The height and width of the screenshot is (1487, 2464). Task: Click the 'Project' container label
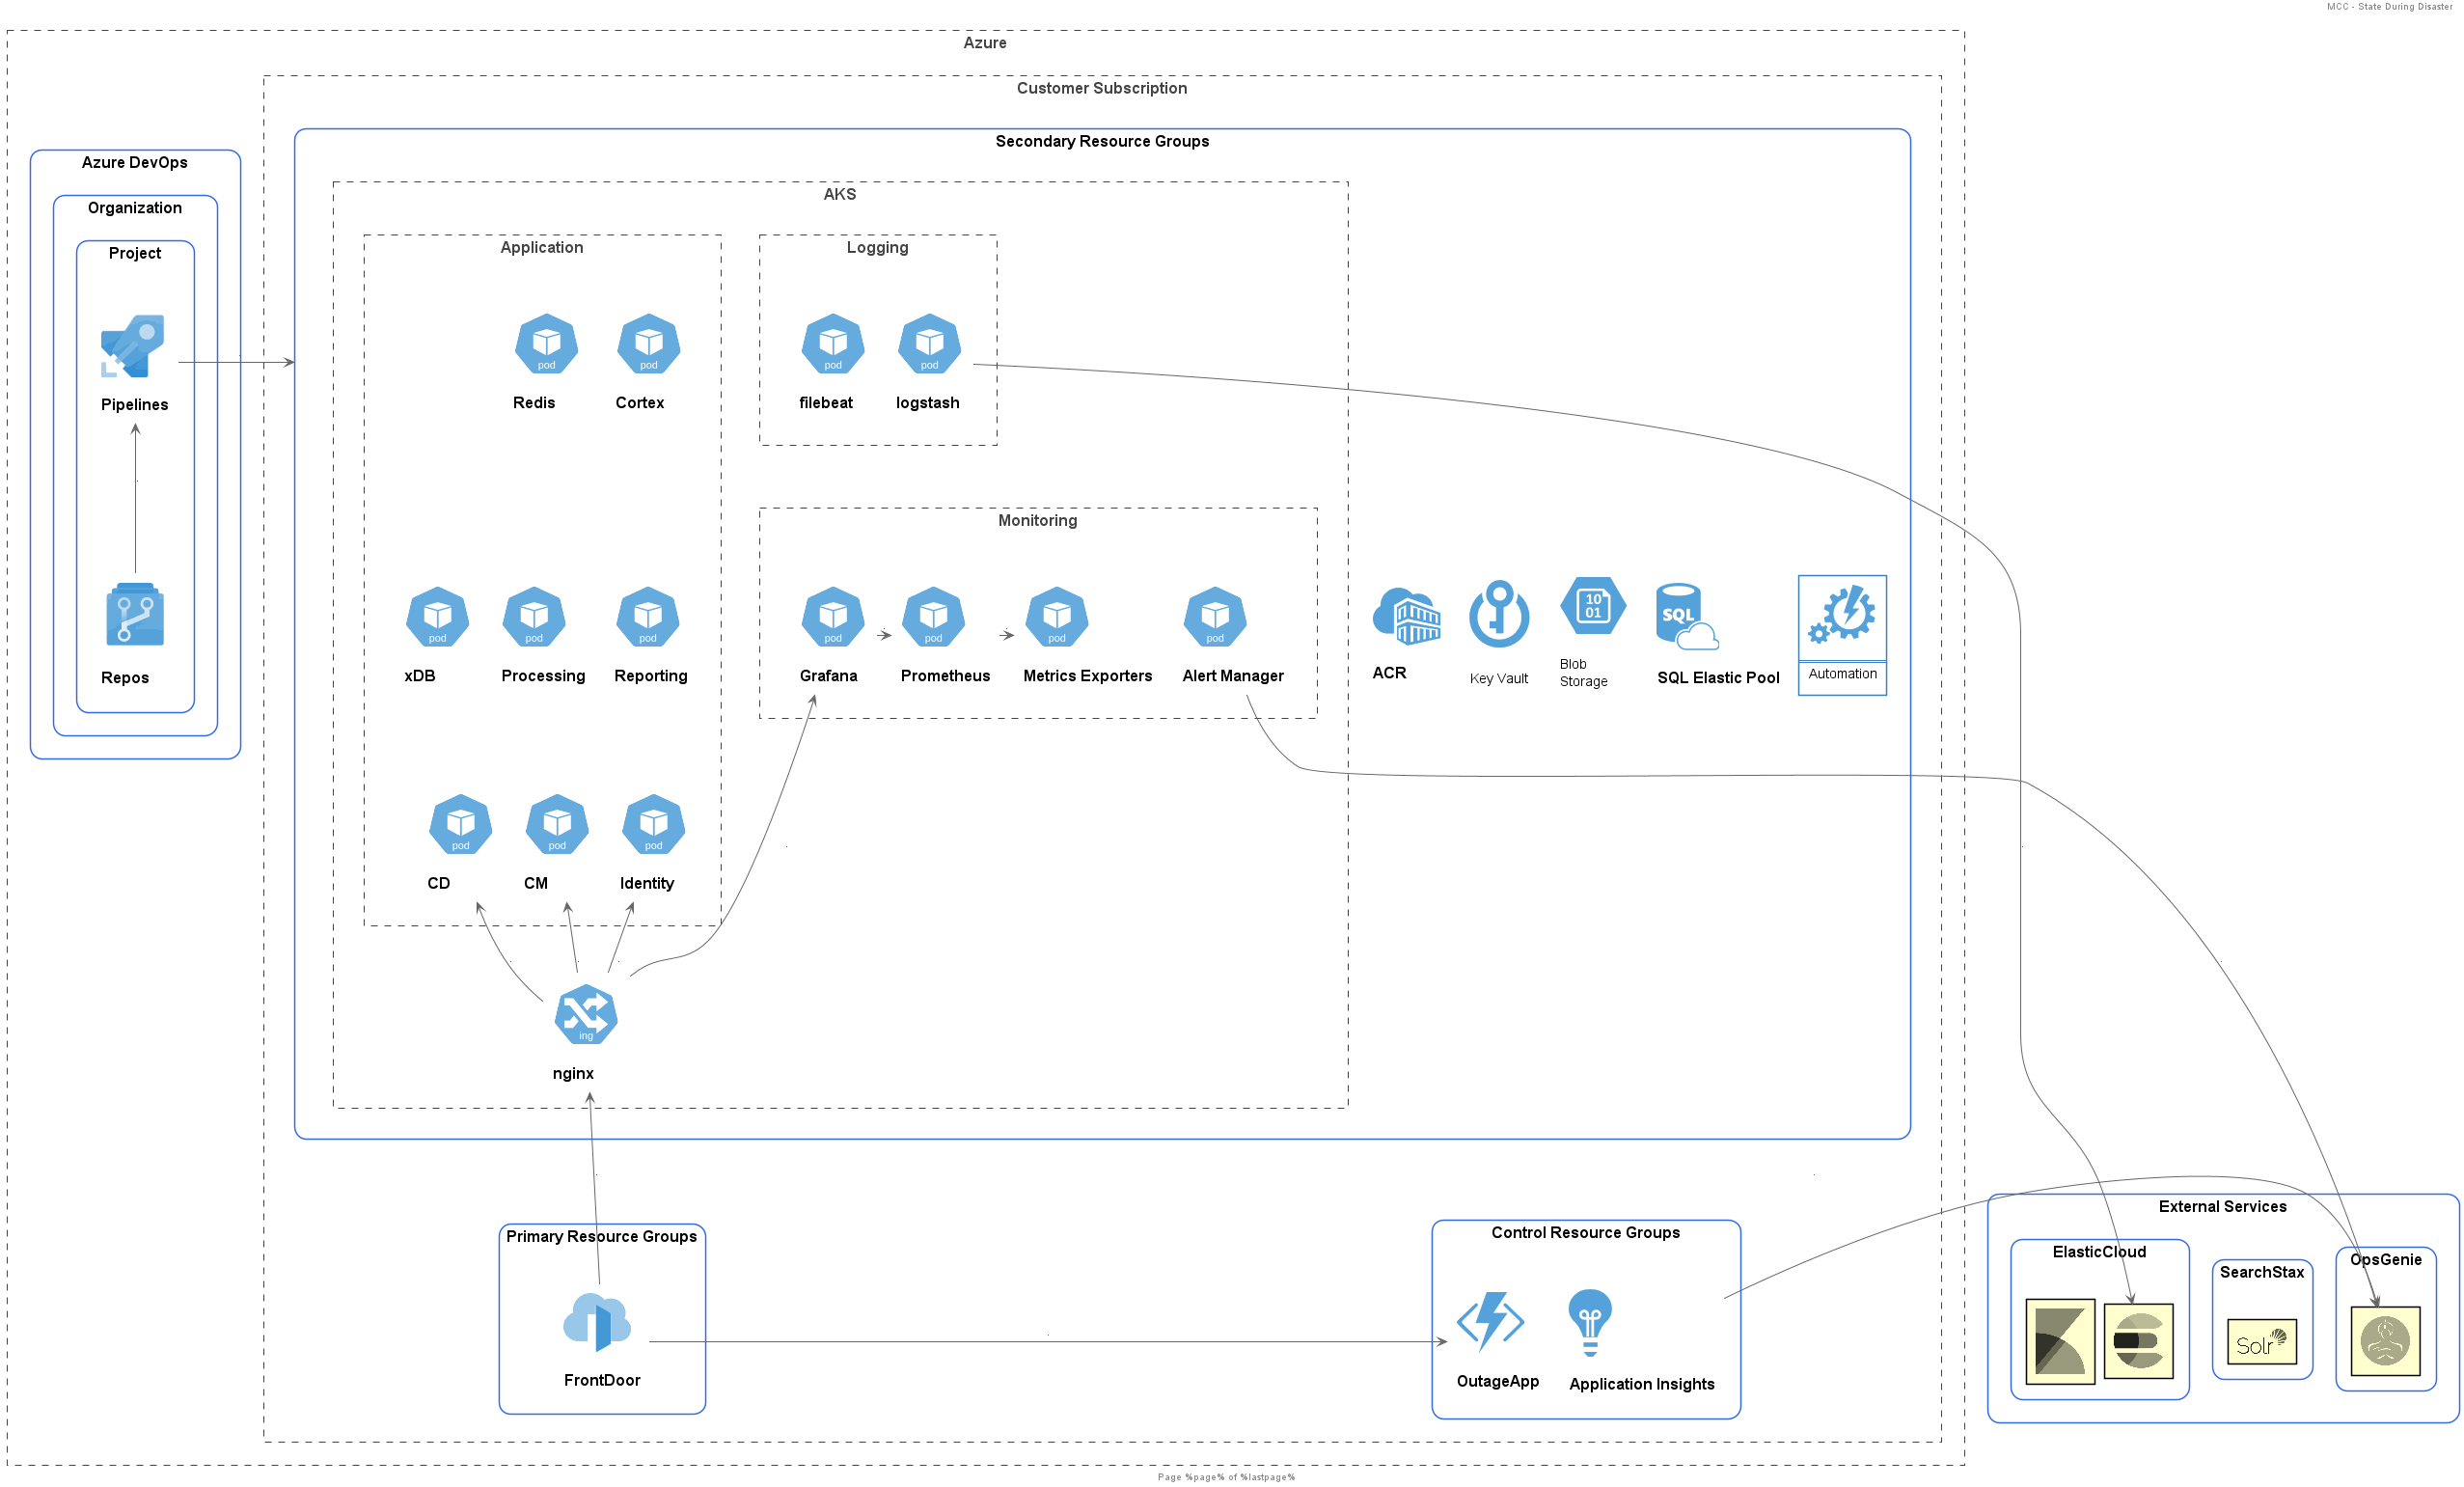point(135,253)
